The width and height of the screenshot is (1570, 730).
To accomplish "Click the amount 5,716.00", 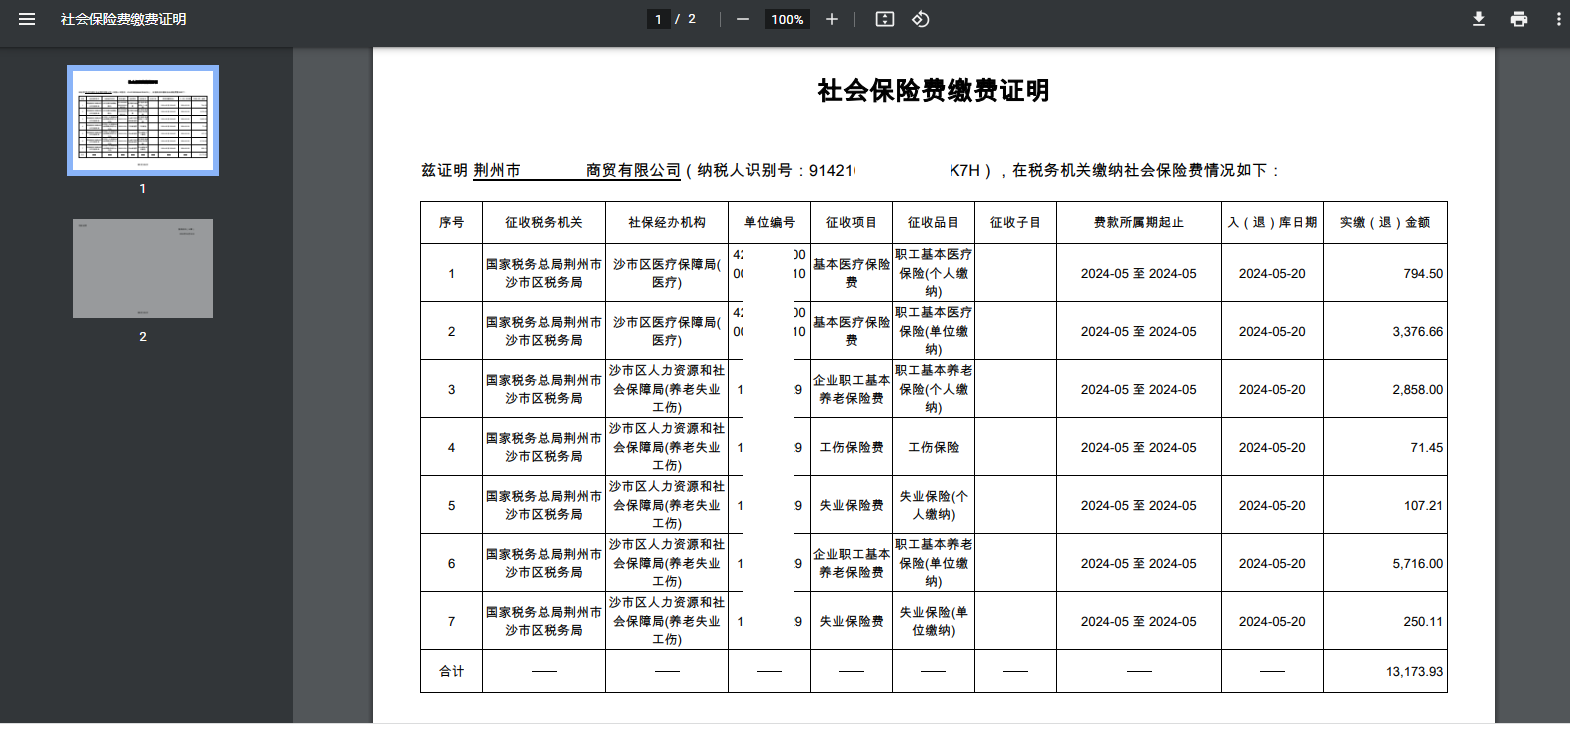I will tap(1418, 563).
